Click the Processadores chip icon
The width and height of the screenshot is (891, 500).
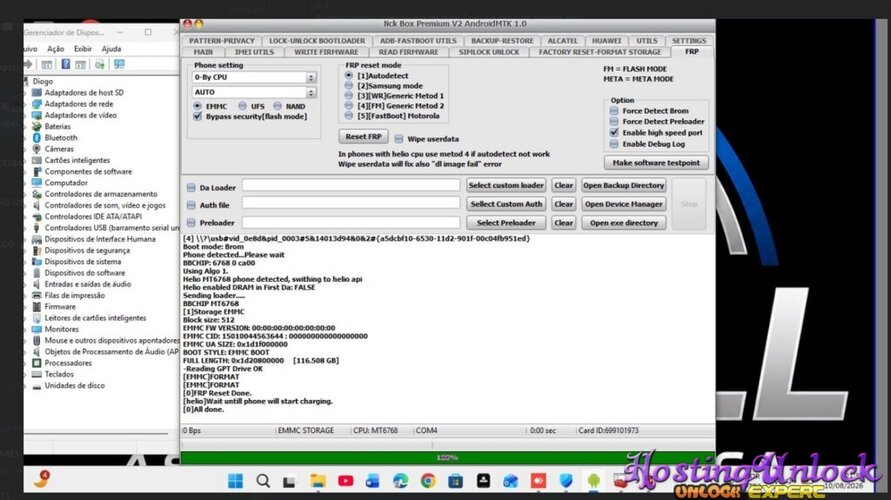(37, 363)
